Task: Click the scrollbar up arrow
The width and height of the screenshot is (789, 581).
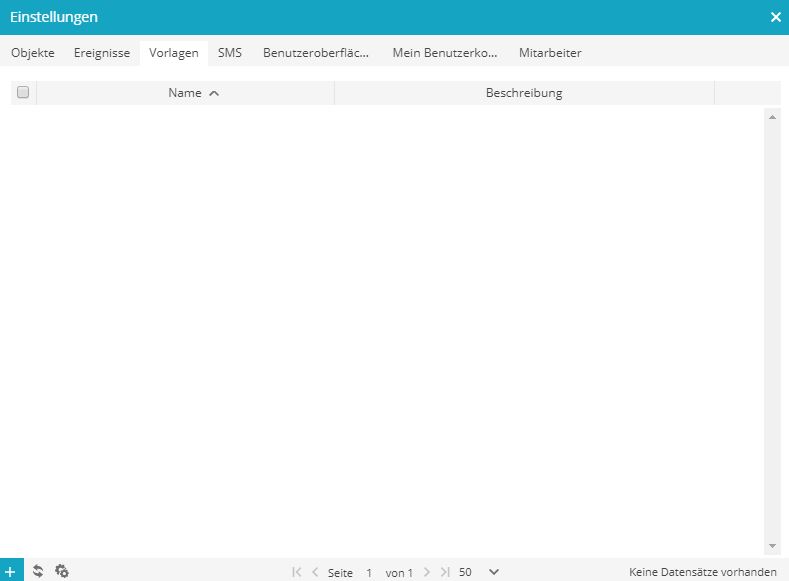Action: pos(772,117)
